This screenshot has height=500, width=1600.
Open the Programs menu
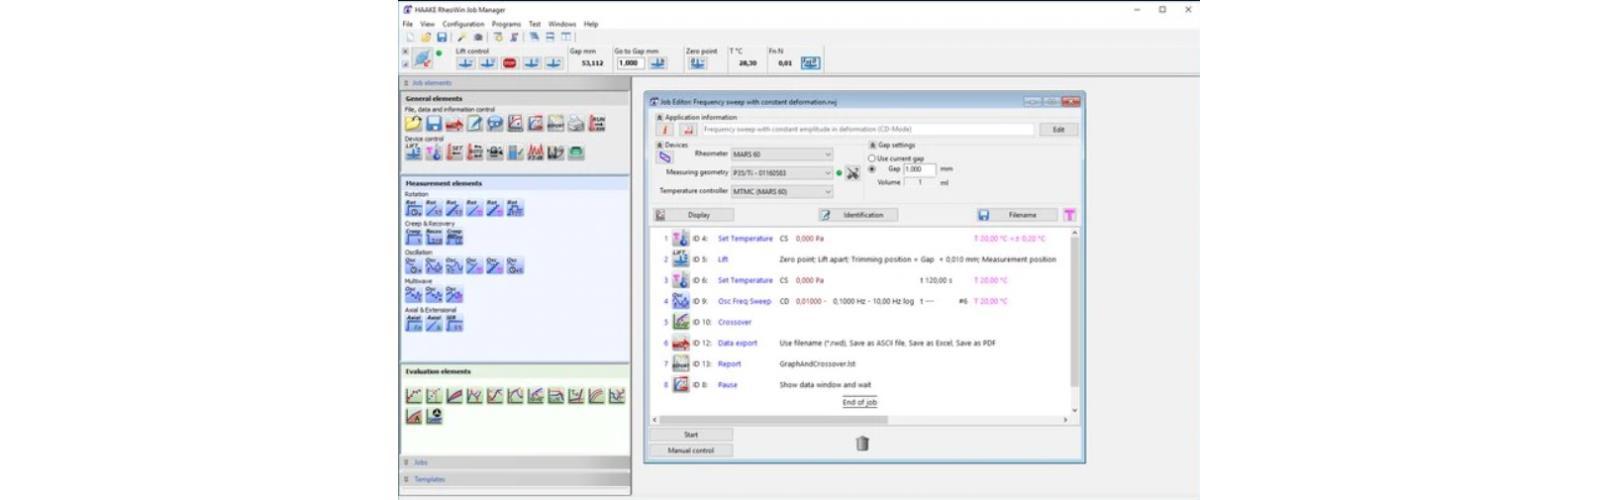pos(506,24)
